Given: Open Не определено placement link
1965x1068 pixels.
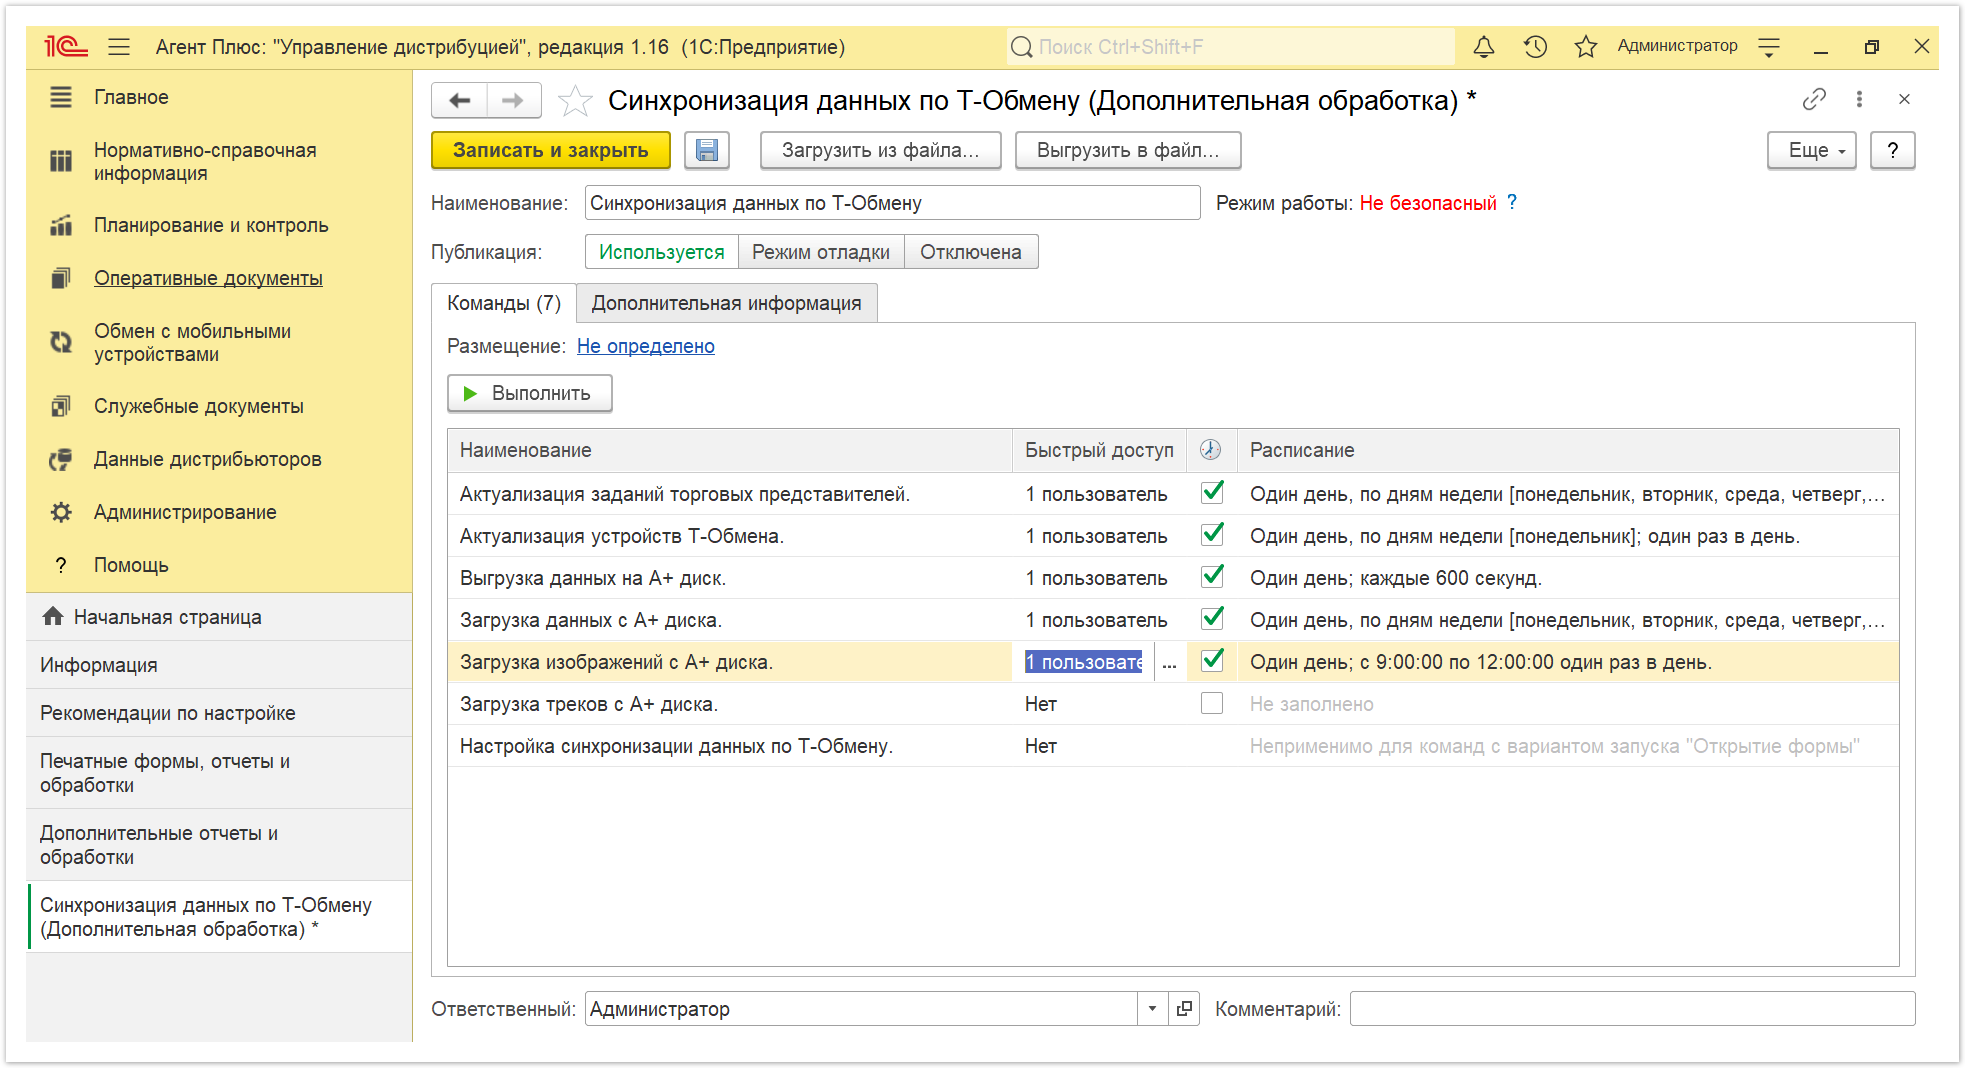Looking at the screenshot, I should (645, 346).
